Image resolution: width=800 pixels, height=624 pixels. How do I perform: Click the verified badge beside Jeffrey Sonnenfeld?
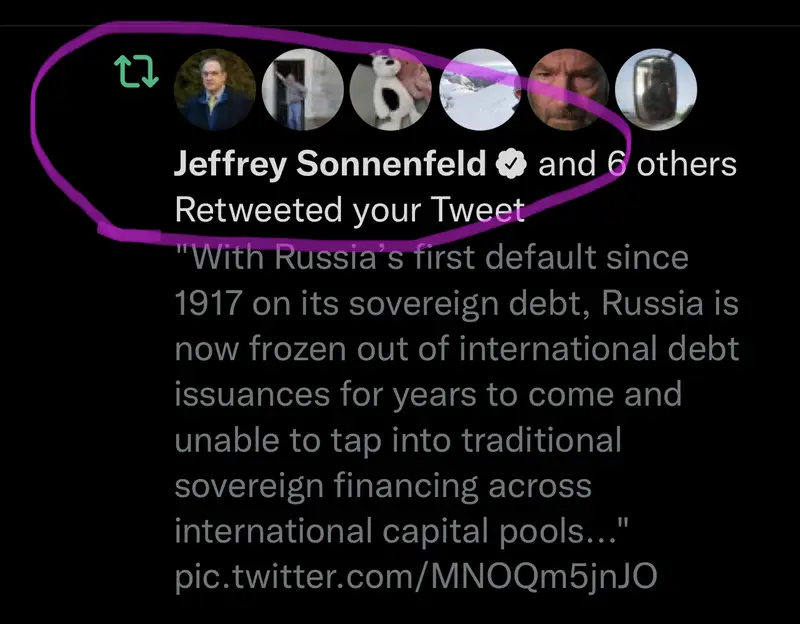coord(513,164)
